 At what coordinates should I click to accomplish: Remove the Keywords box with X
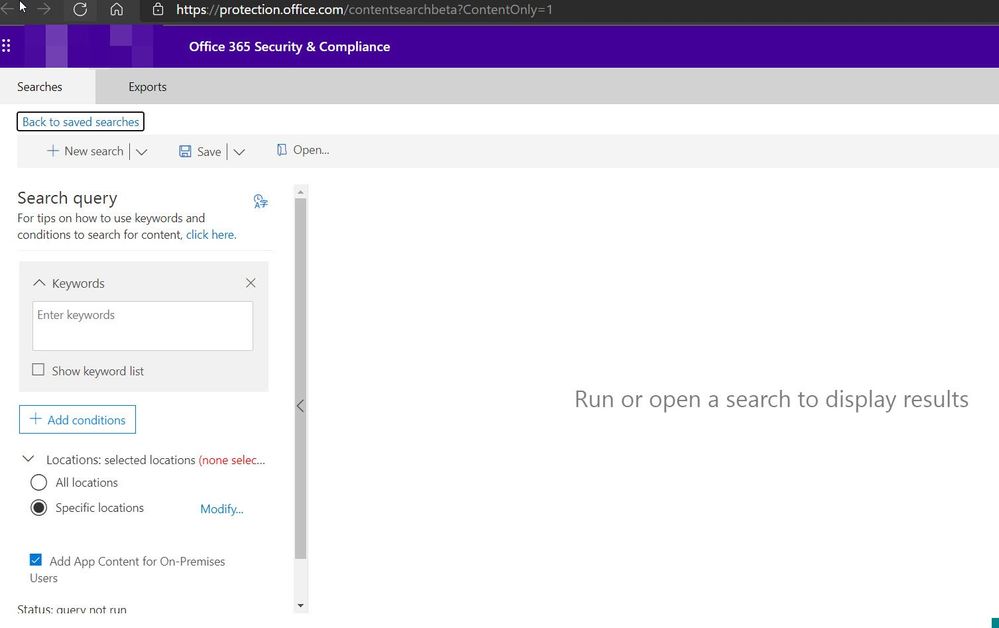(250, 283)
